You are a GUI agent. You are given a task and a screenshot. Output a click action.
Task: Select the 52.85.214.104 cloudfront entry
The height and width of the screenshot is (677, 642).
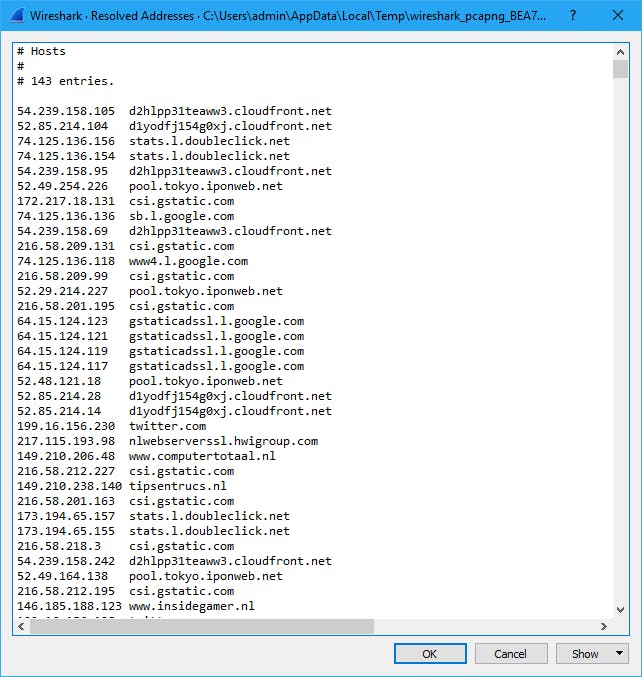point(174,126)
